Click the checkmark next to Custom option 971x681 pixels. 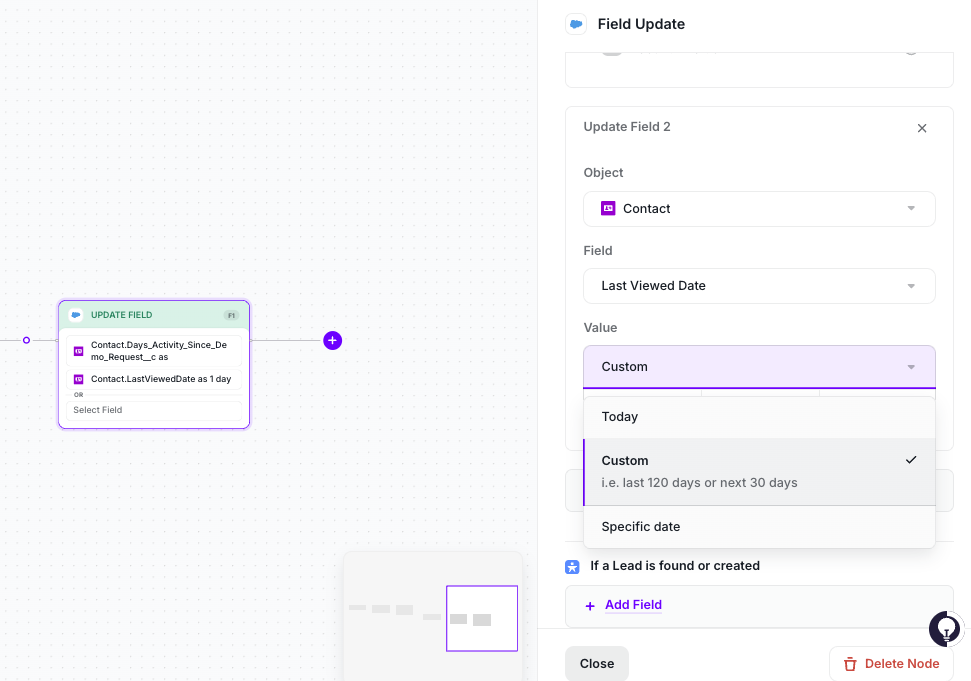(x=910, y=460)
